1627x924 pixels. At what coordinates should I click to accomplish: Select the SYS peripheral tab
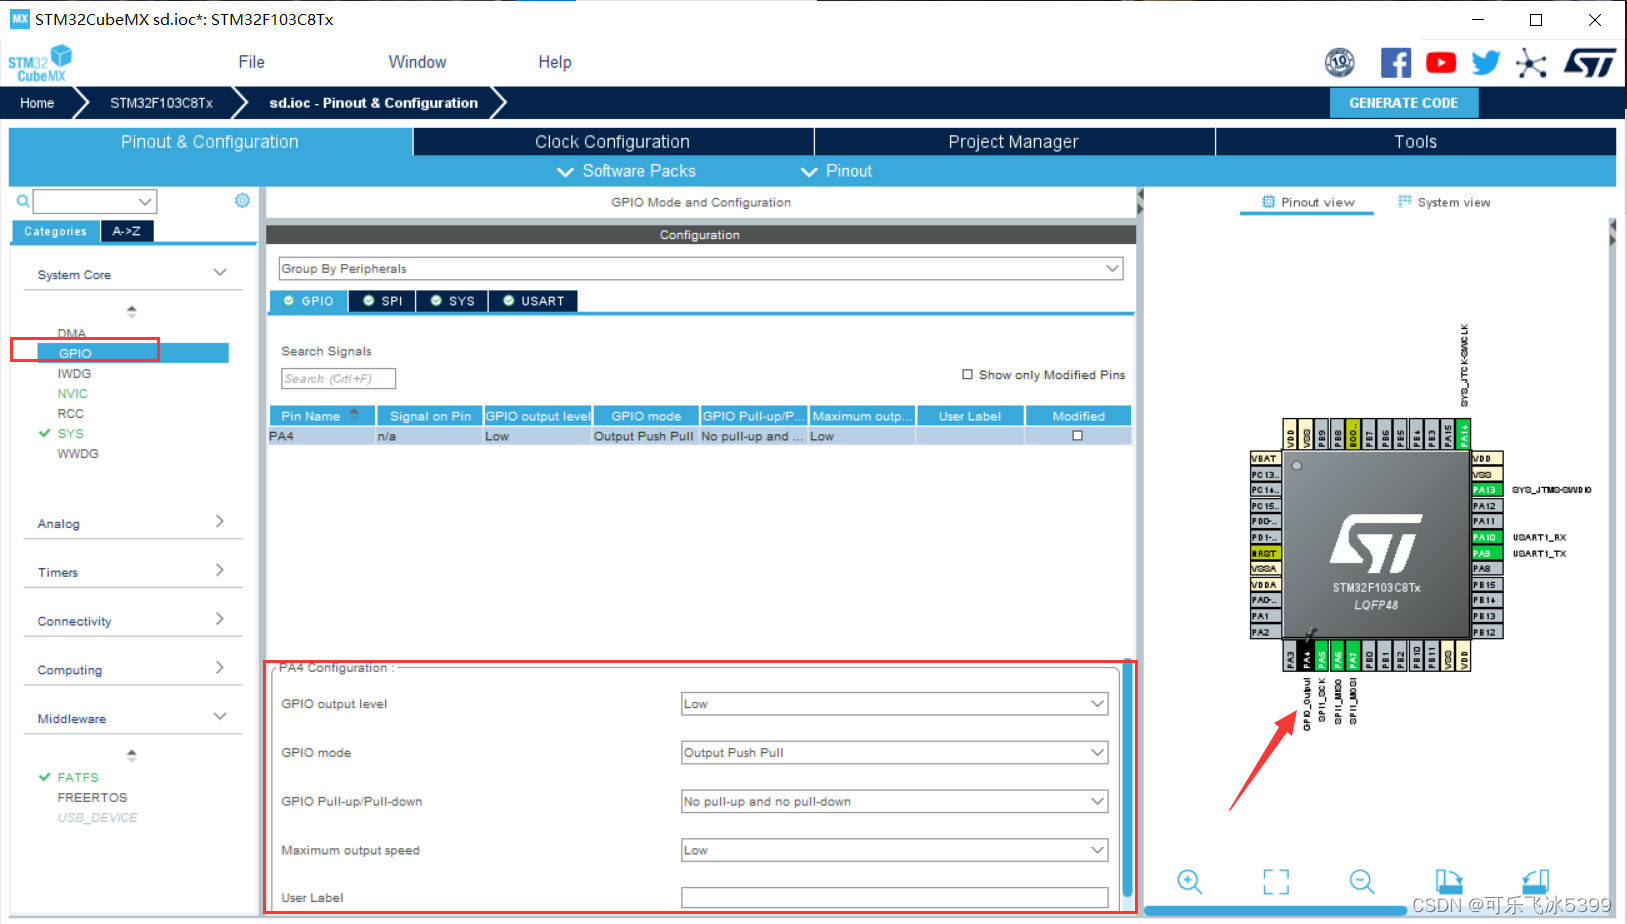point(452,301)
